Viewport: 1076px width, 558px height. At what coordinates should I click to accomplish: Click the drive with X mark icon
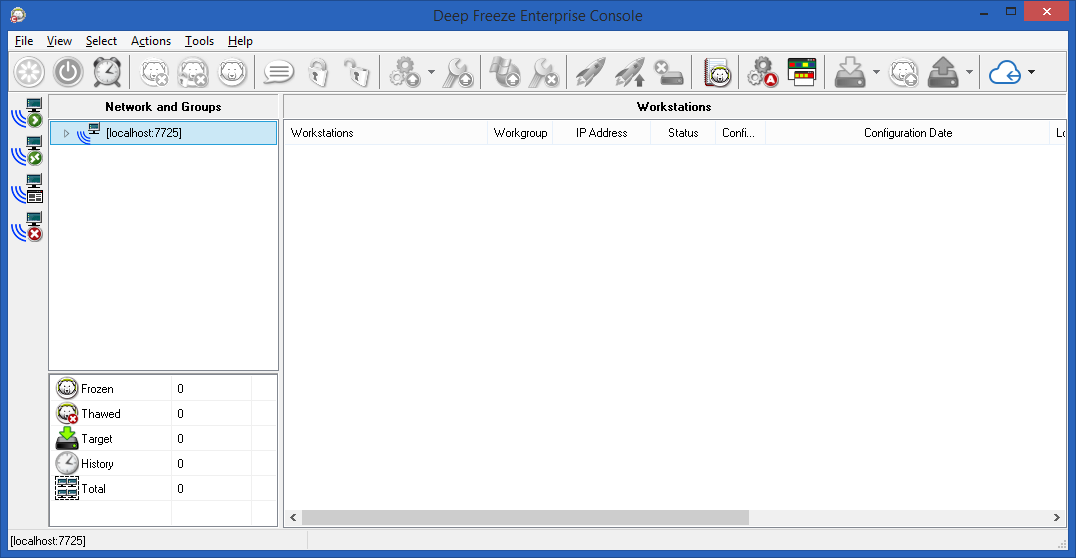pyautogui.click(x=668, y=72)
